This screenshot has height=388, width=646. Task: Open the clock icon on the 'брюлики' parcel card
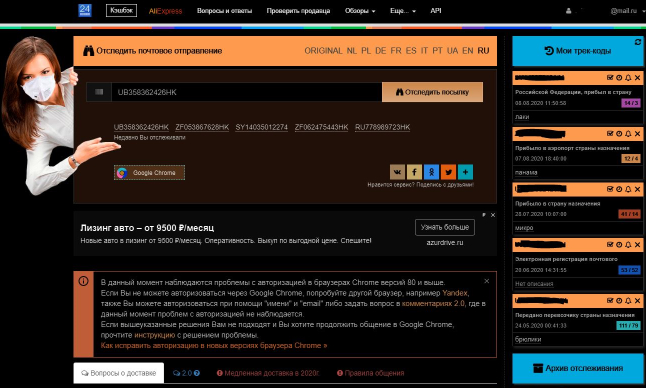click(x=619, y=301)
